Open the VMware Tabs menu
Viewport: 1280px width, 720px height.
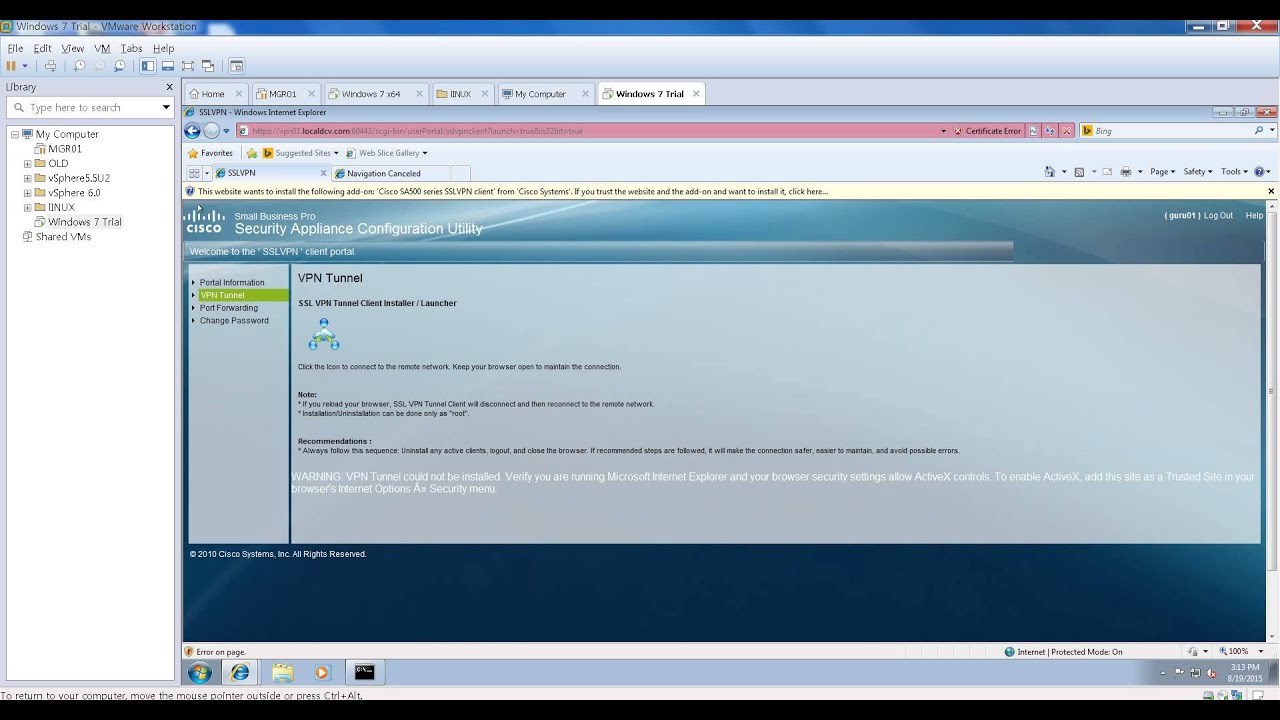click(131, 48)
